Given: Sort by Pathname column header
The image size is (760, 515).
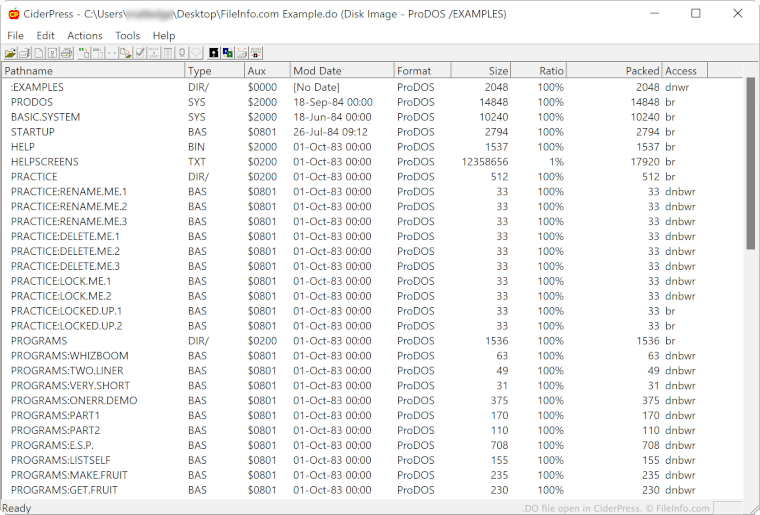Looking at the screenshot, I should 93,71.
